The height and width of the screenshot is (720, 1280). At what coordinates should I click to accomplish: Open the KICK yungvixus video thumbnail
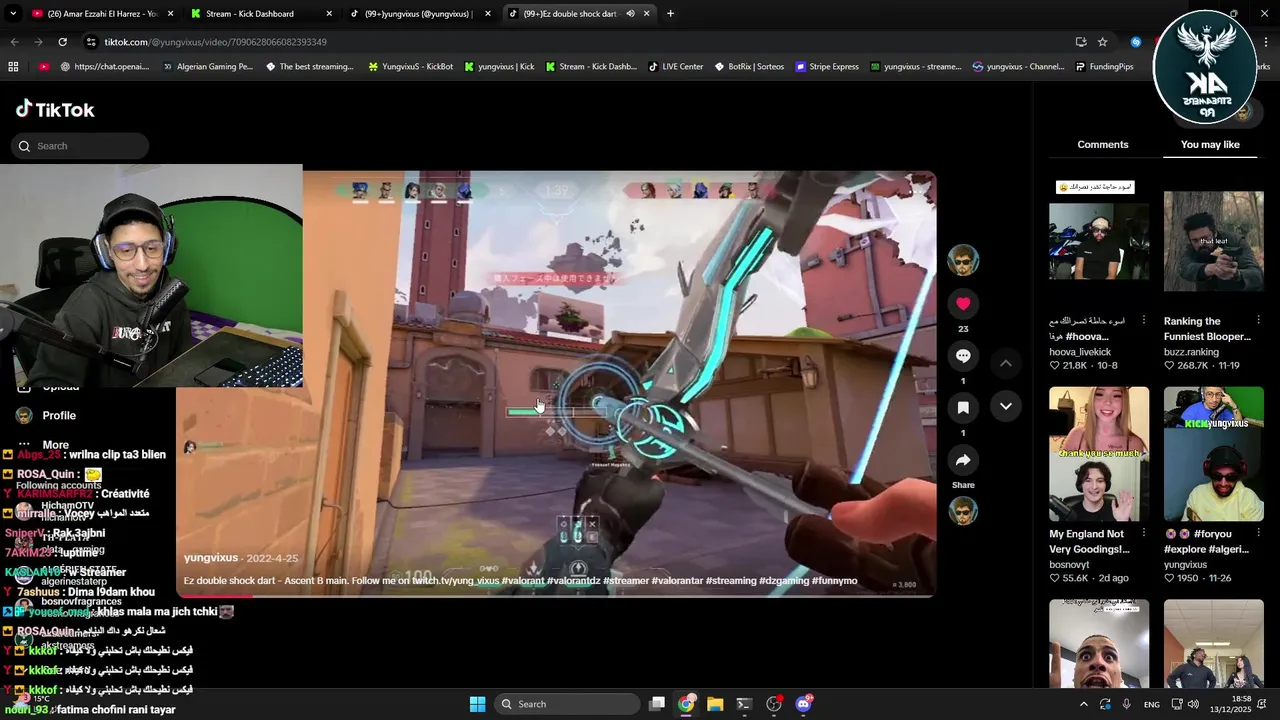(1214, 454)
